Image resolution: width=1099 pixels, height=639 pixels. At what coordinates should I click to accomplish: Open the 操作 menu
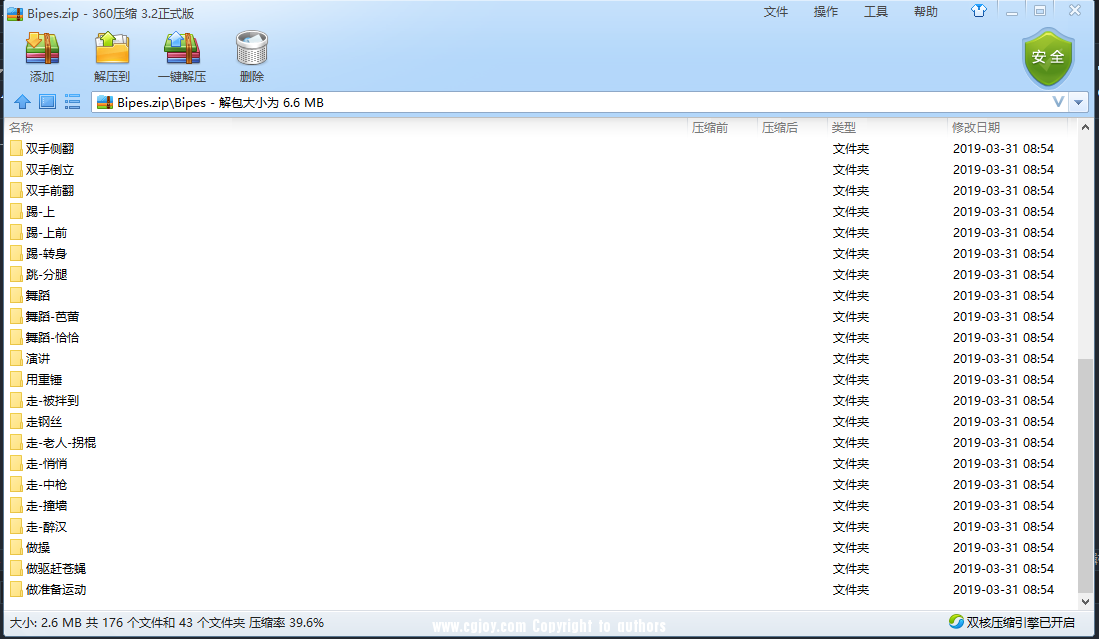tap(826, 12)
